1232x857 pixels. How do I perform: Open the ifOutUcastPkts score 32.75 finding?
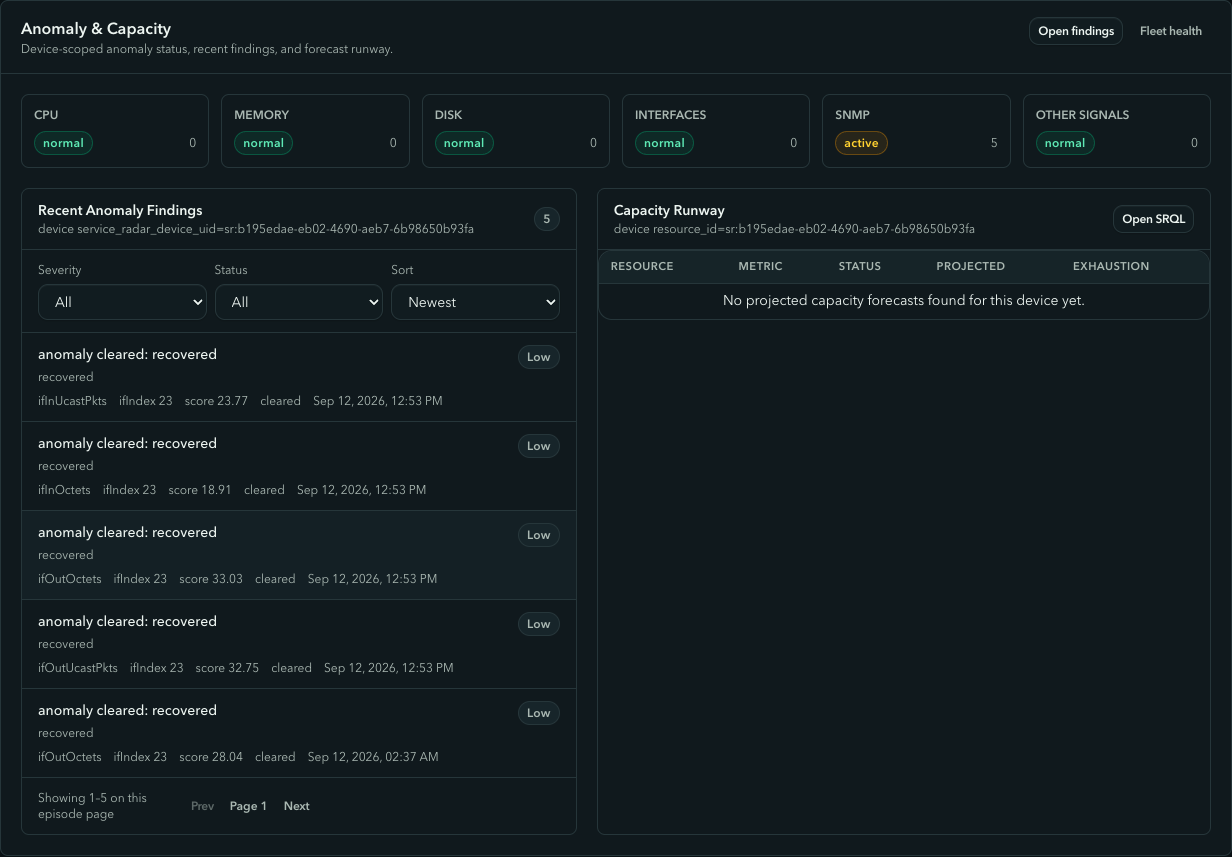pos(299,644)
